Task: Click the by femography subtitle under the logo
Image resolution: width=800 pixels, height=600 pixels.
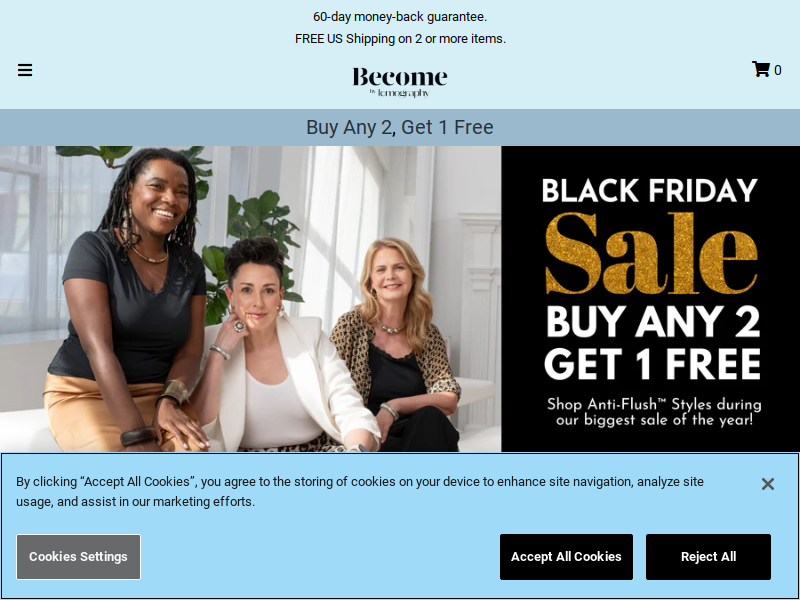Action: [399, 93]
